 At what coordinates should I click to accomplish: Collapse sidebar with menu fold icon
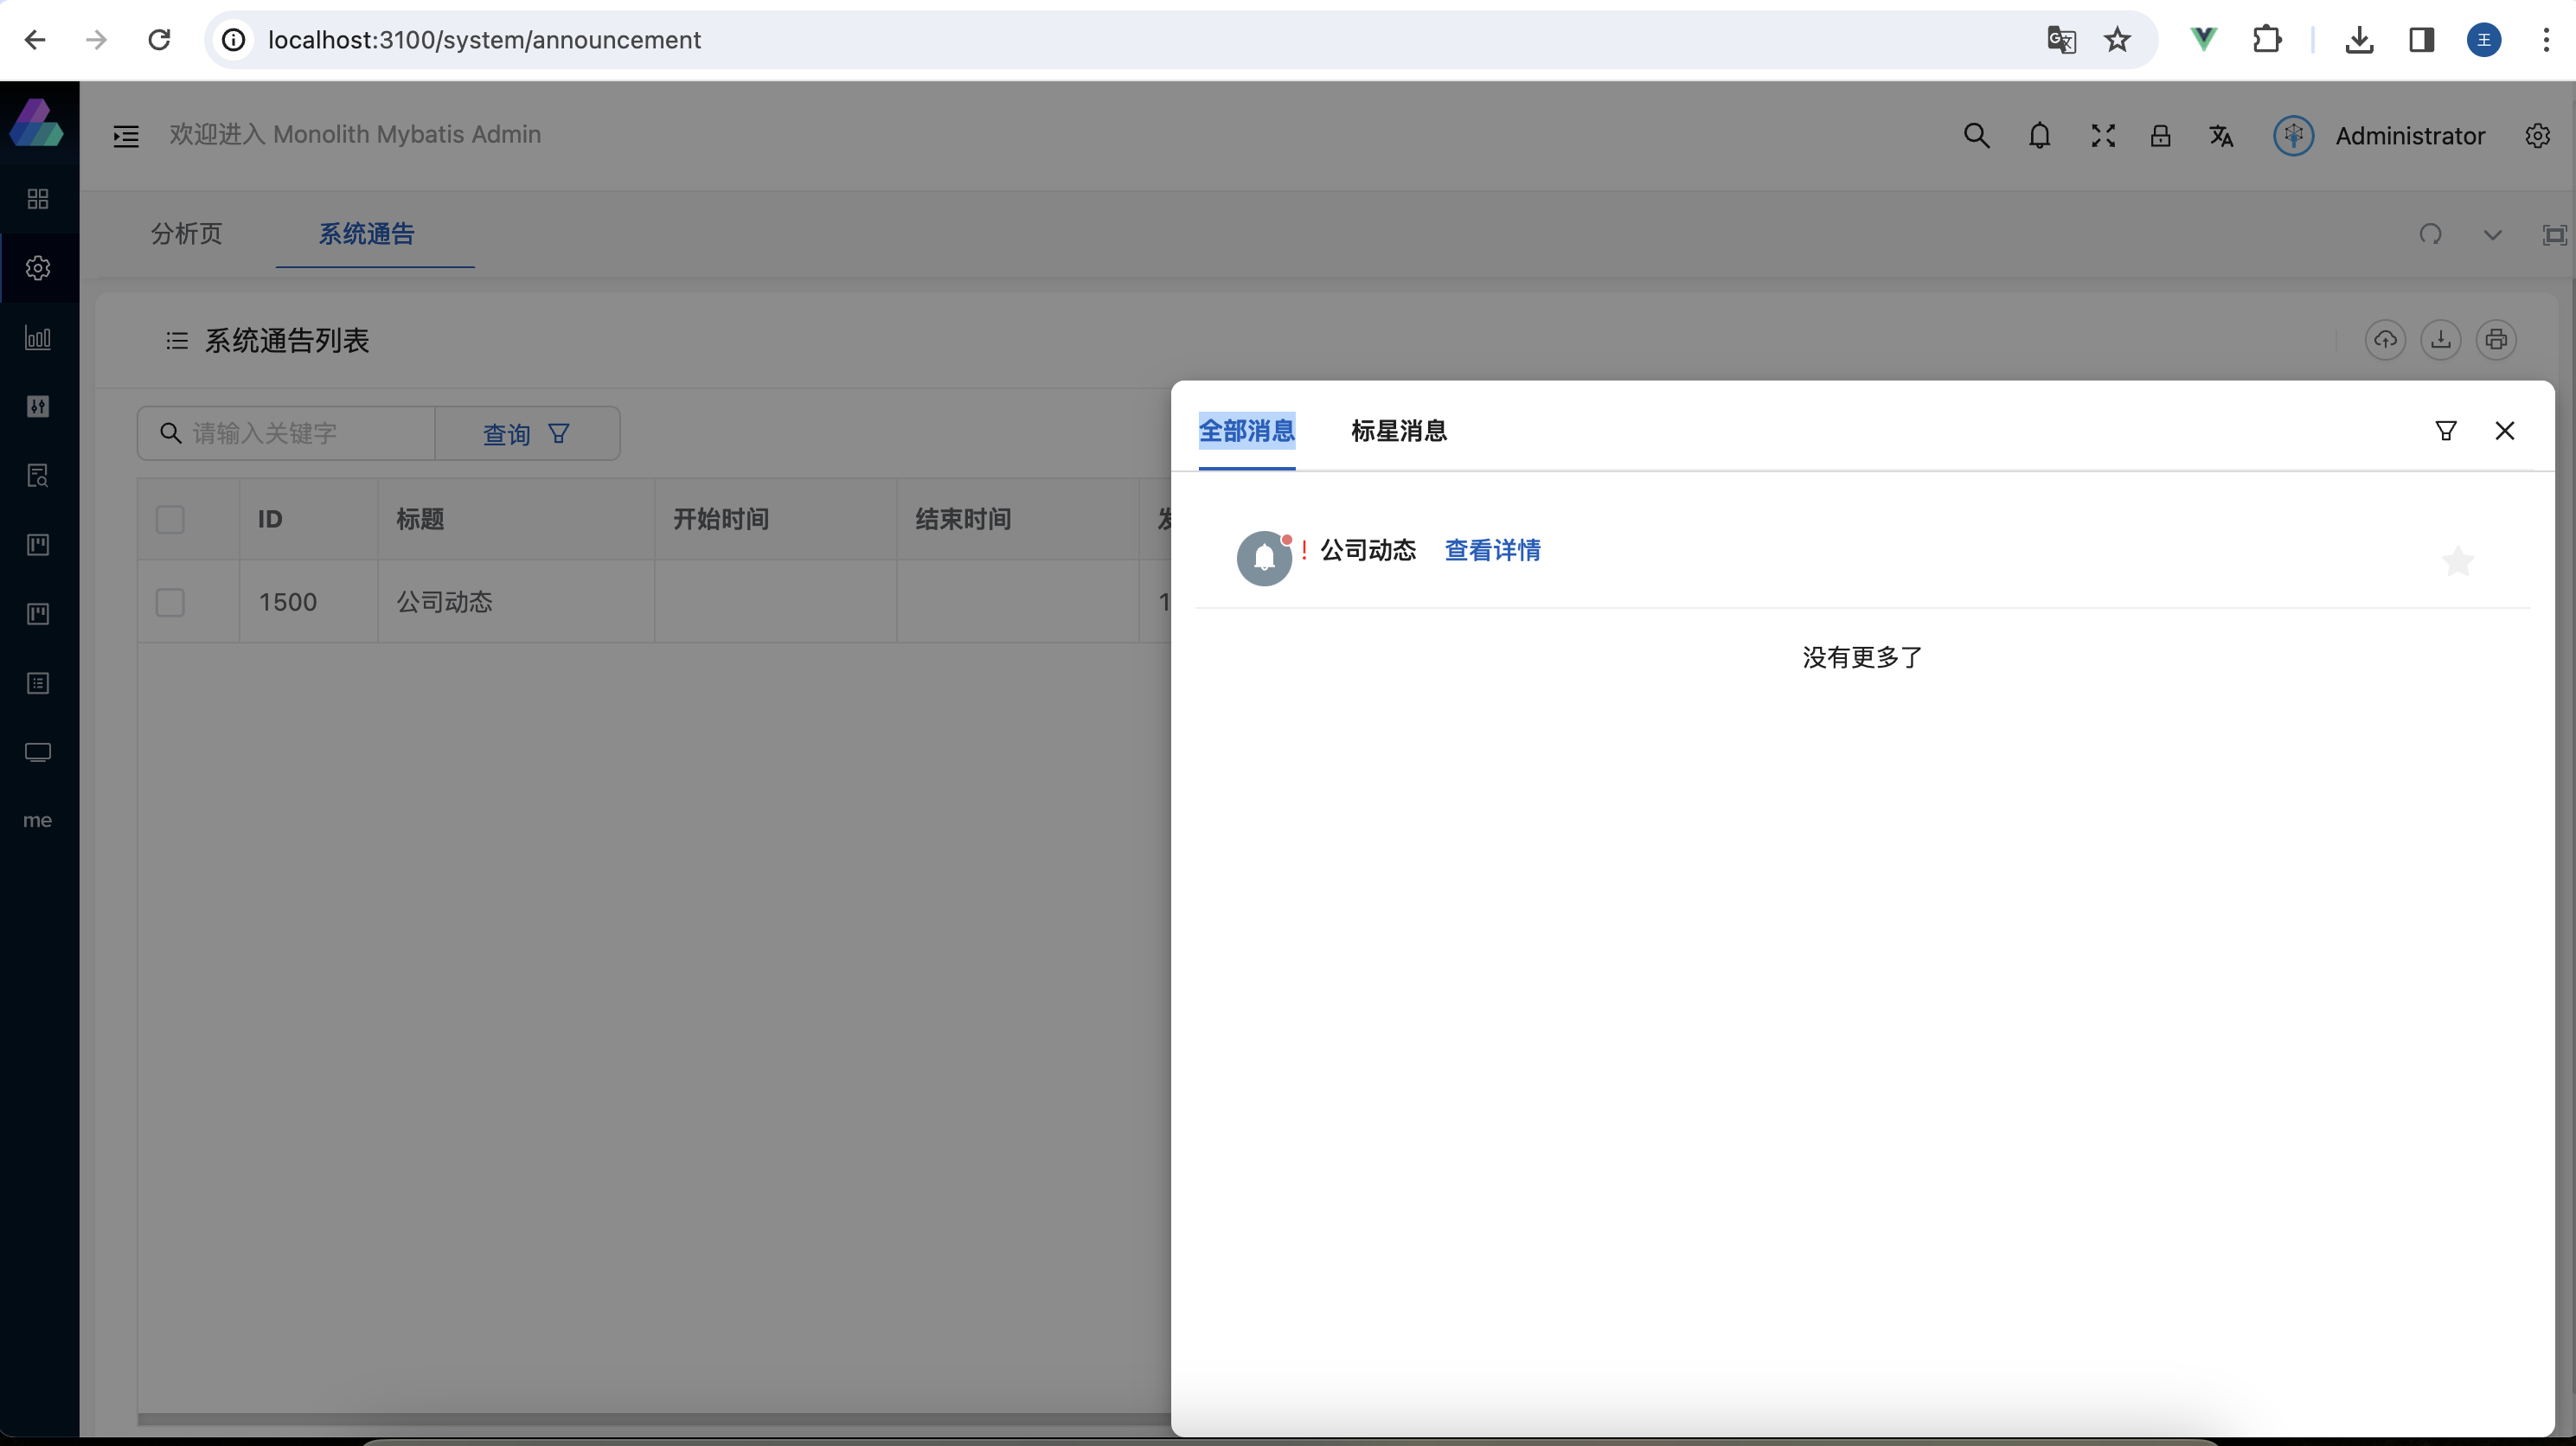click(x=126, y=136)
